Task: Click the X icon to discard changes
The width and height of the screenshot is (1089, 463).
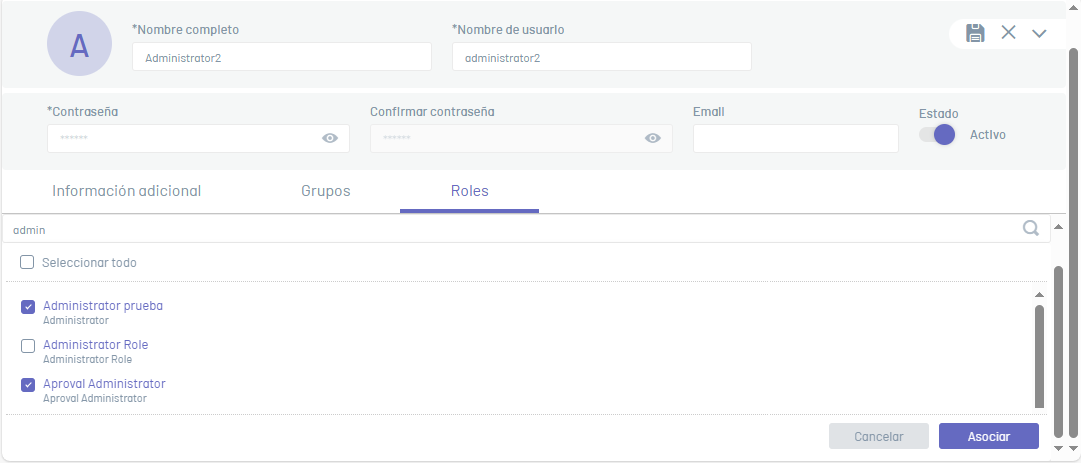Action: pyautogui.click(x=1008, y=33)
